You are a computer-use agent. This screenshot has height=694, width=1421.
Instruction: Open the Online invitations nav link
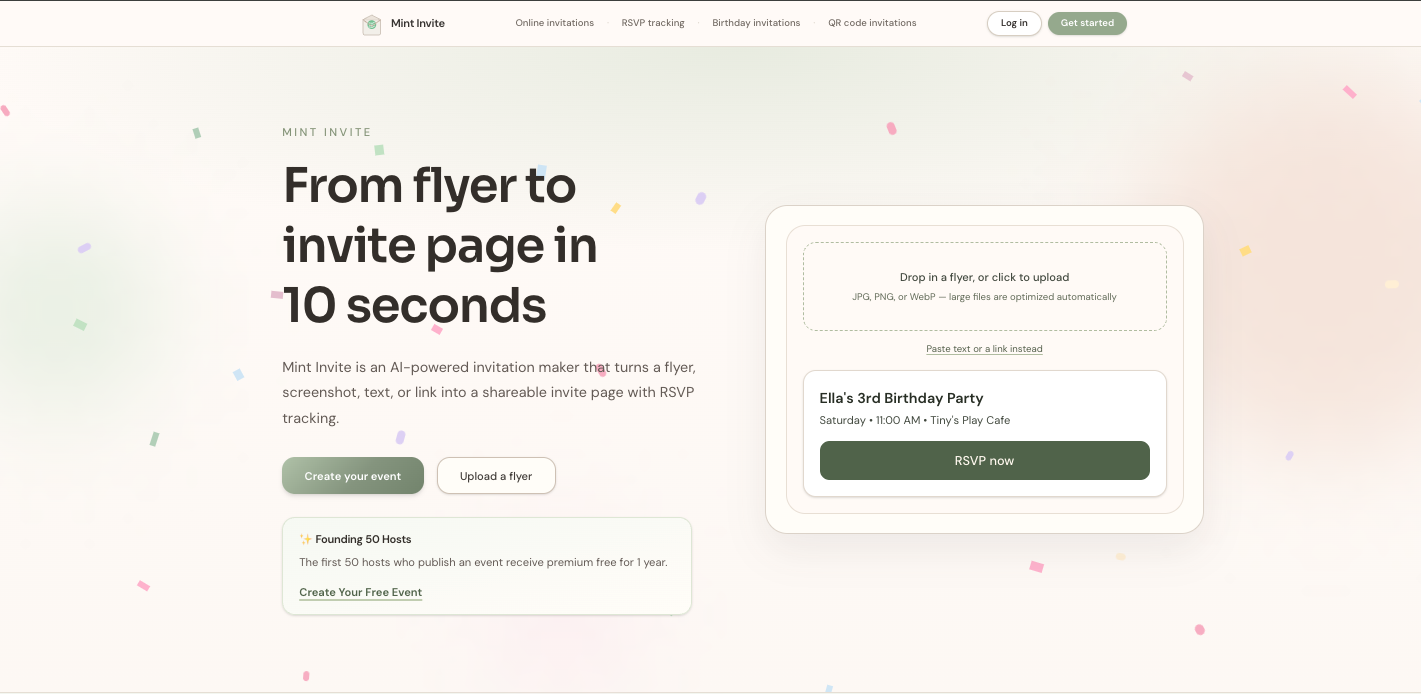tap(554, 23)
